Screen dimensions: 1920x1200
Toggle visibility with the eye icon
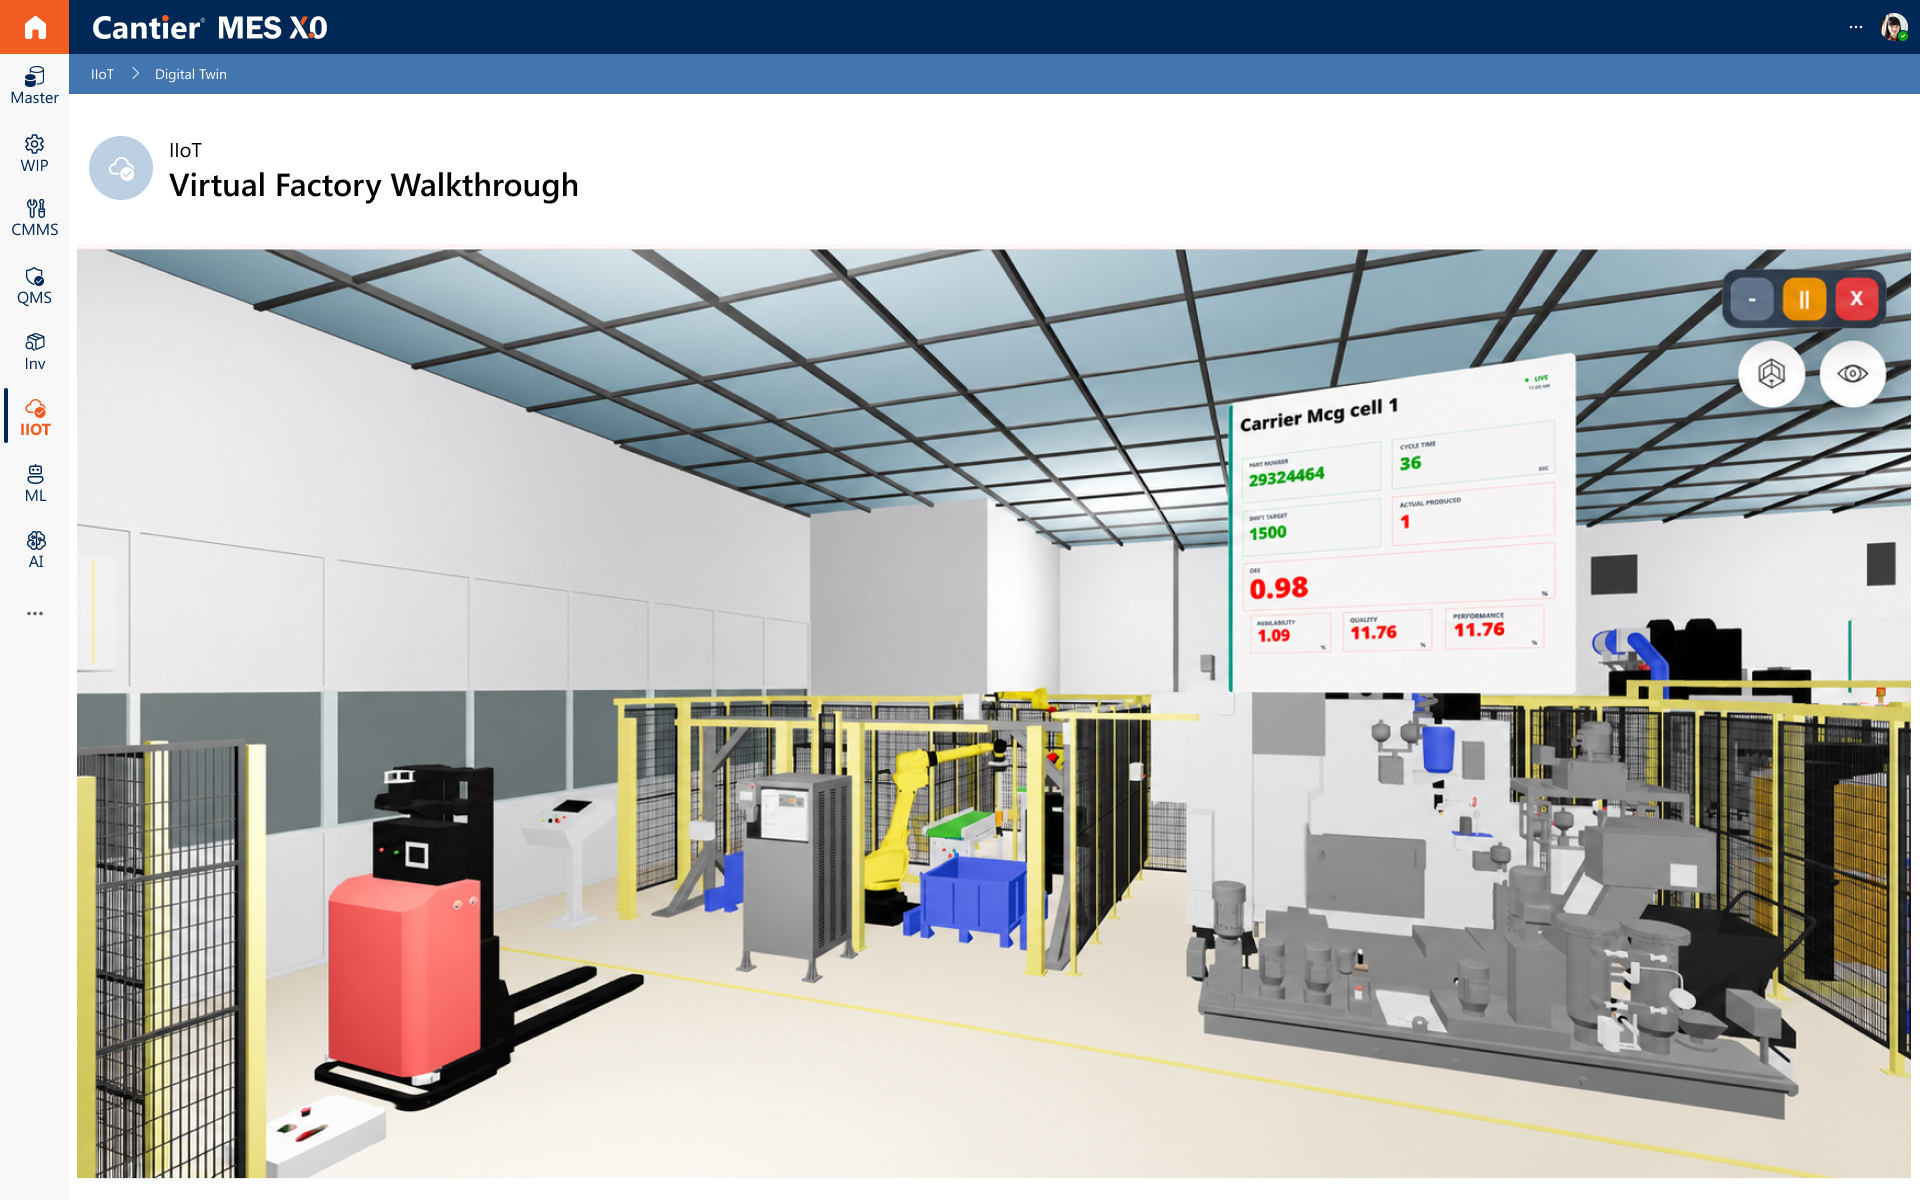pyautogui.click(x=1852, y=374)
